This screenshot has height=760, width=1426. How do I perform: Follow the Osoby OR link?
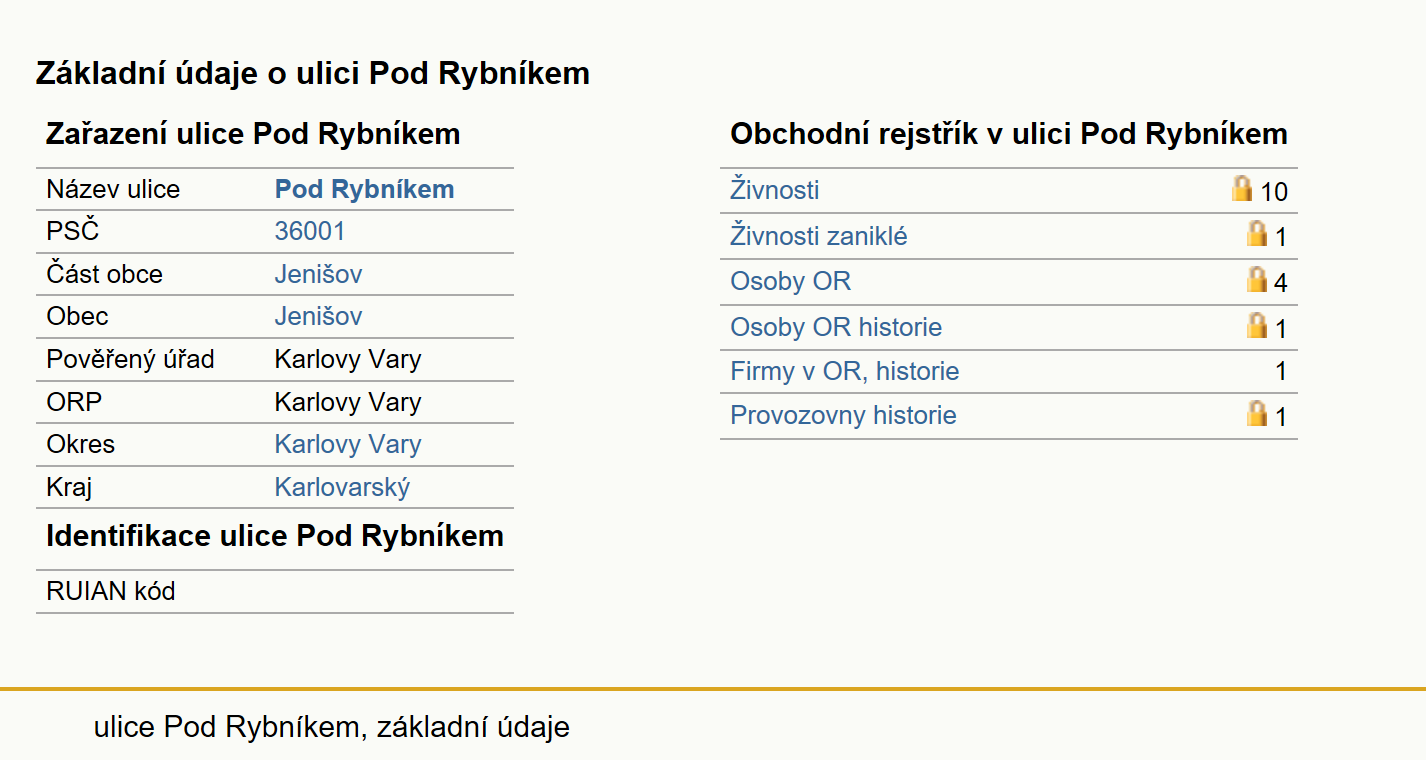point(791,281)
